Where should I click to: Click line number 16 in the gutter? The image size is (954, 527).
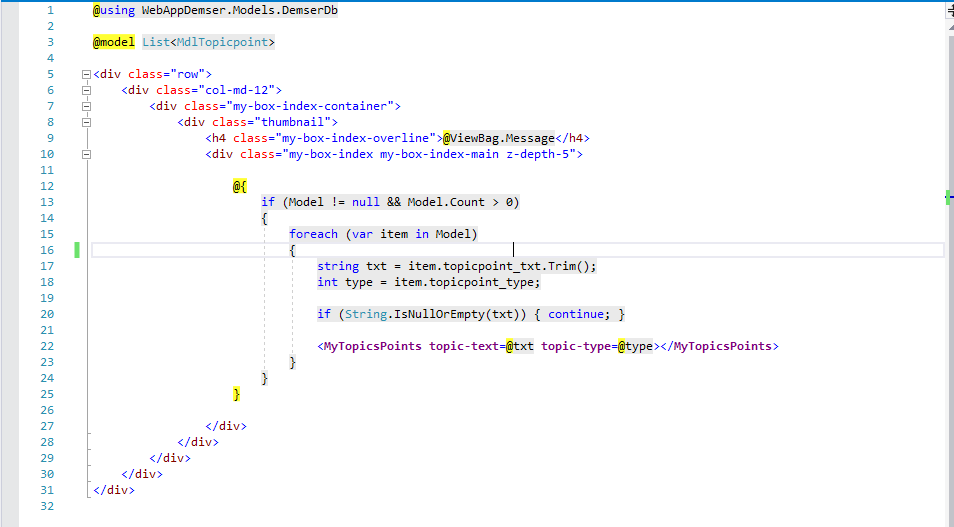point(47,250)
